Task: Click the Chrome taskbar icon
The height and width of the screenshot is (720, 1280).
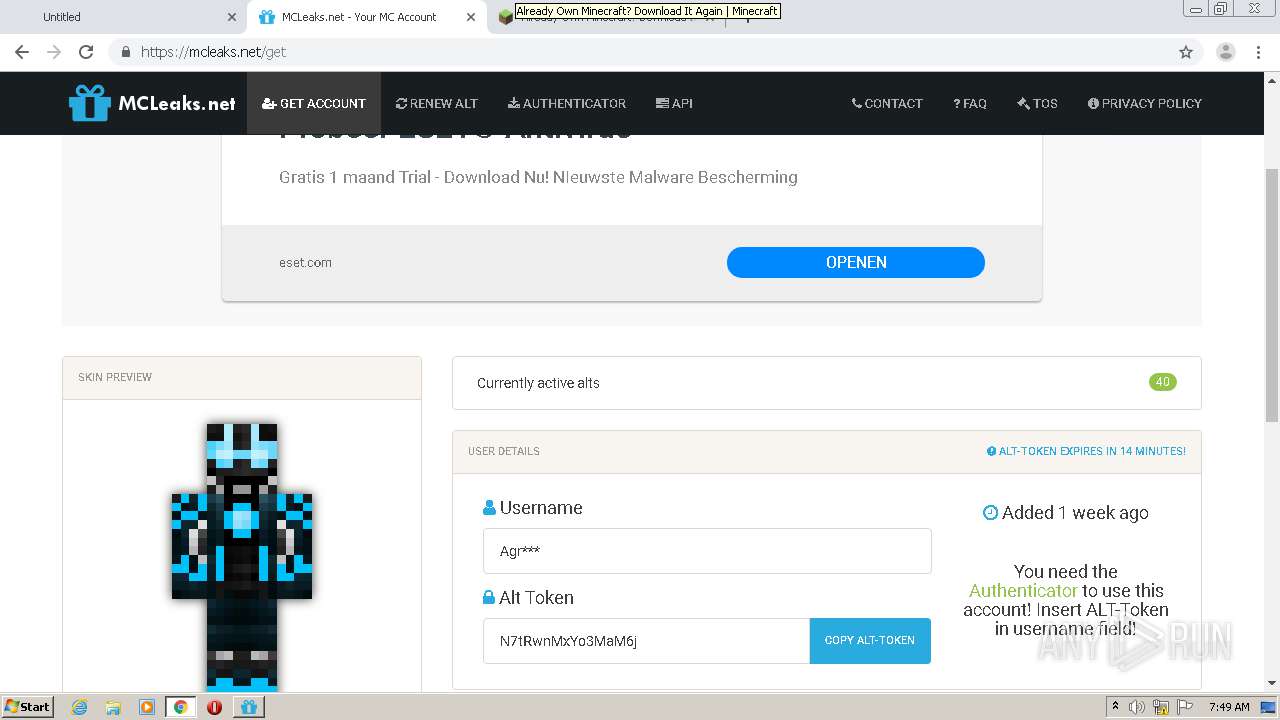Action: [180, 706]
